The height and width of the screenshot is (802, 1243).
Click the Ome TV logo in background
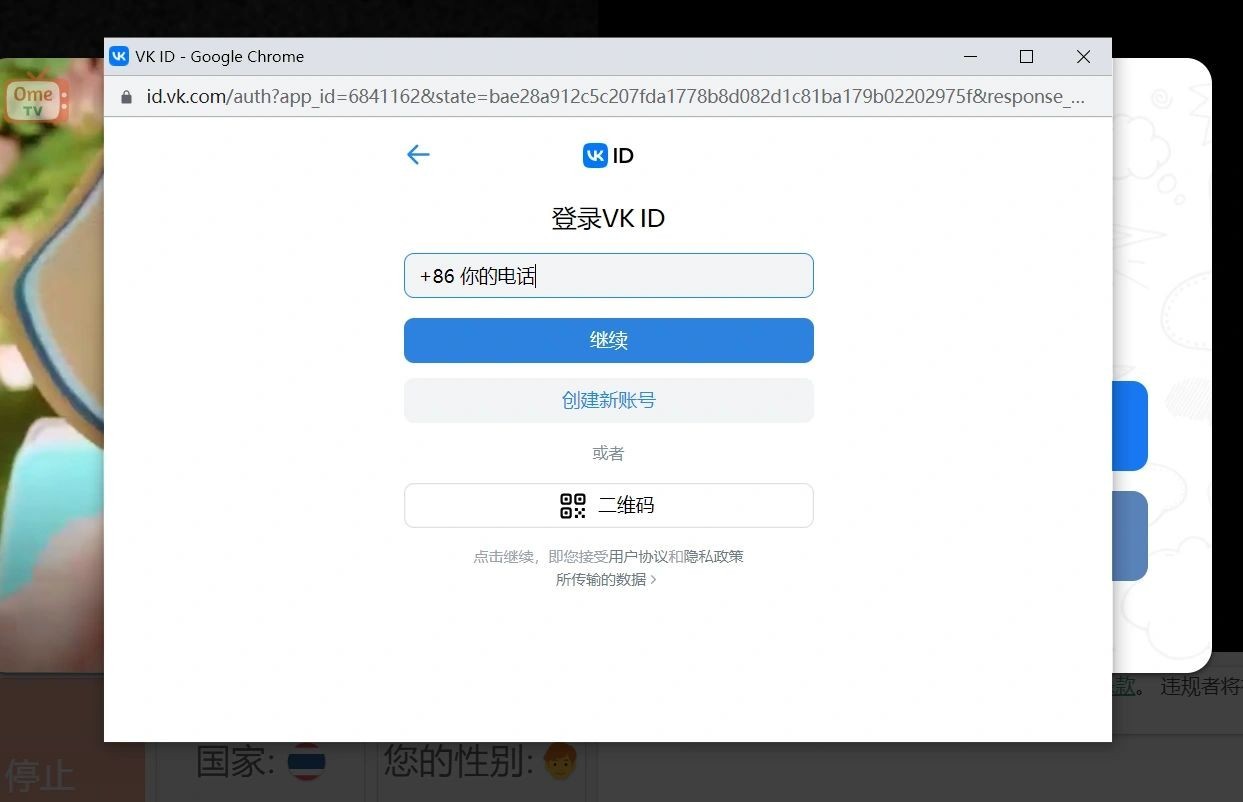tap(35, 100)
